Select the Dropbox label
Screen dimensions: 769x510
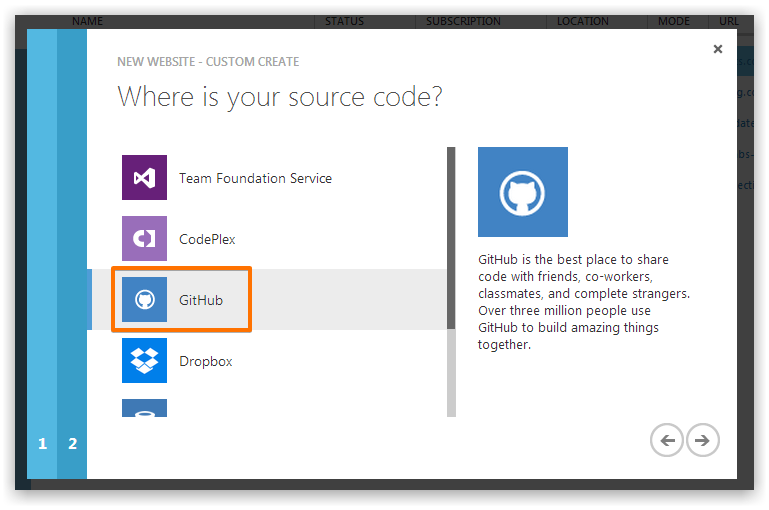tap(205, 361)
